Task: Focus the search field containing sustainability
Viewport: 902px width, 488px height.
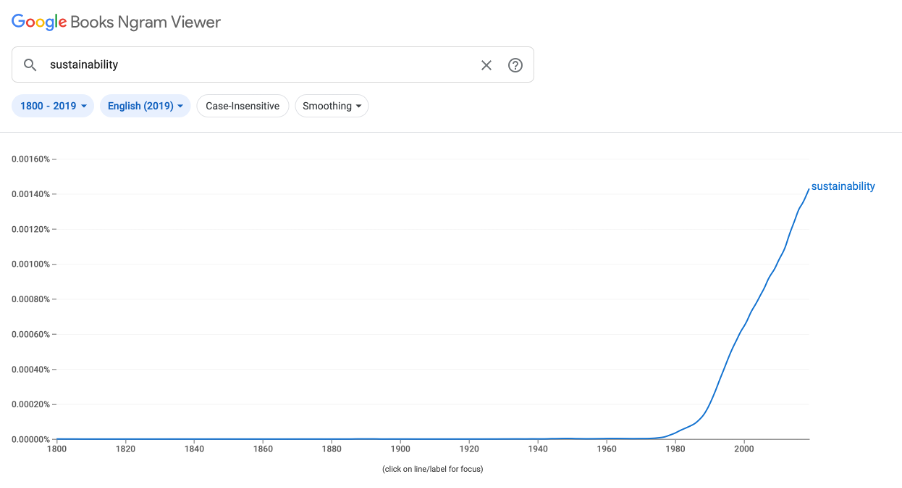Action: point(273,64)
